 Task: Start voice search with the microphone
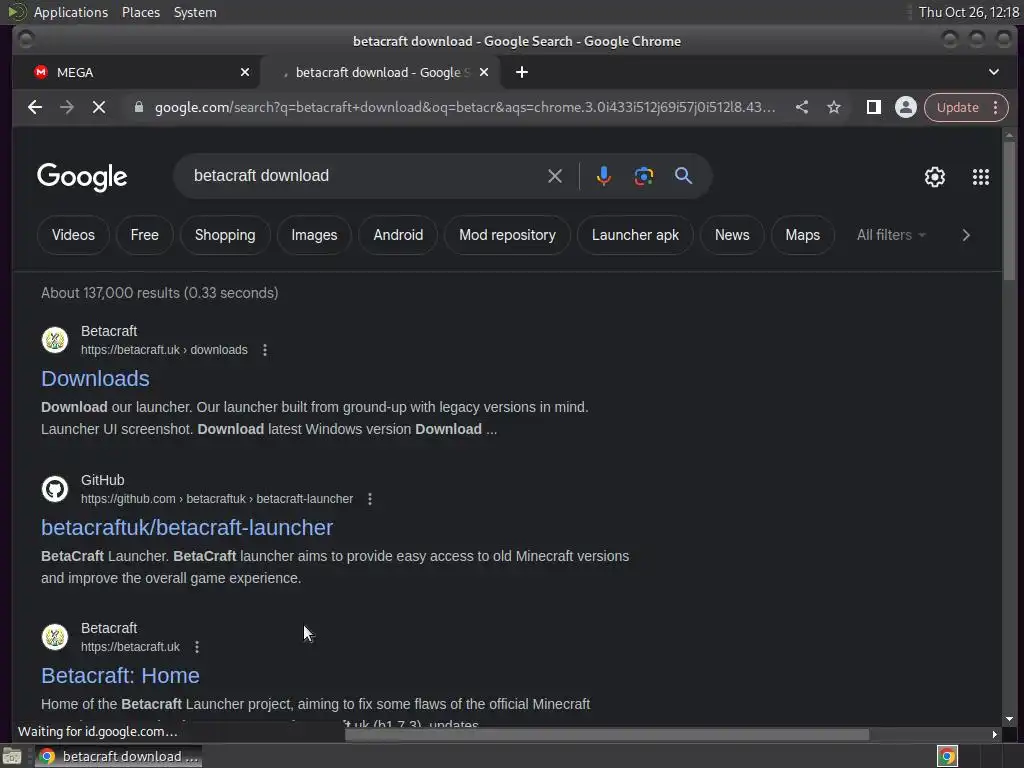click(x=603, y=176)
